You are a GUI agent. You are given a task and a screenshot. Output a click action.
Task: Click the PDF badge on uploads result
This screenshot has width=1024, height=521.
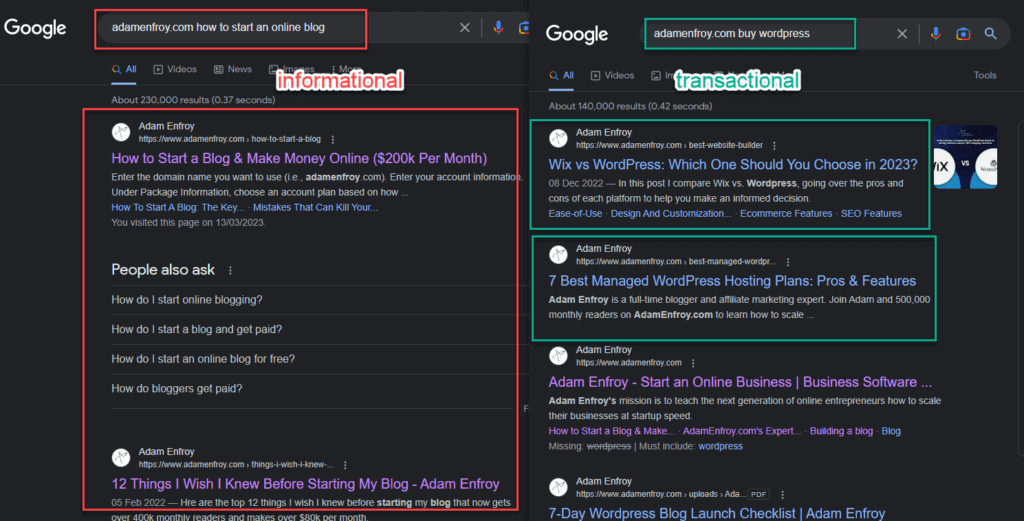(x=758, y=495)
